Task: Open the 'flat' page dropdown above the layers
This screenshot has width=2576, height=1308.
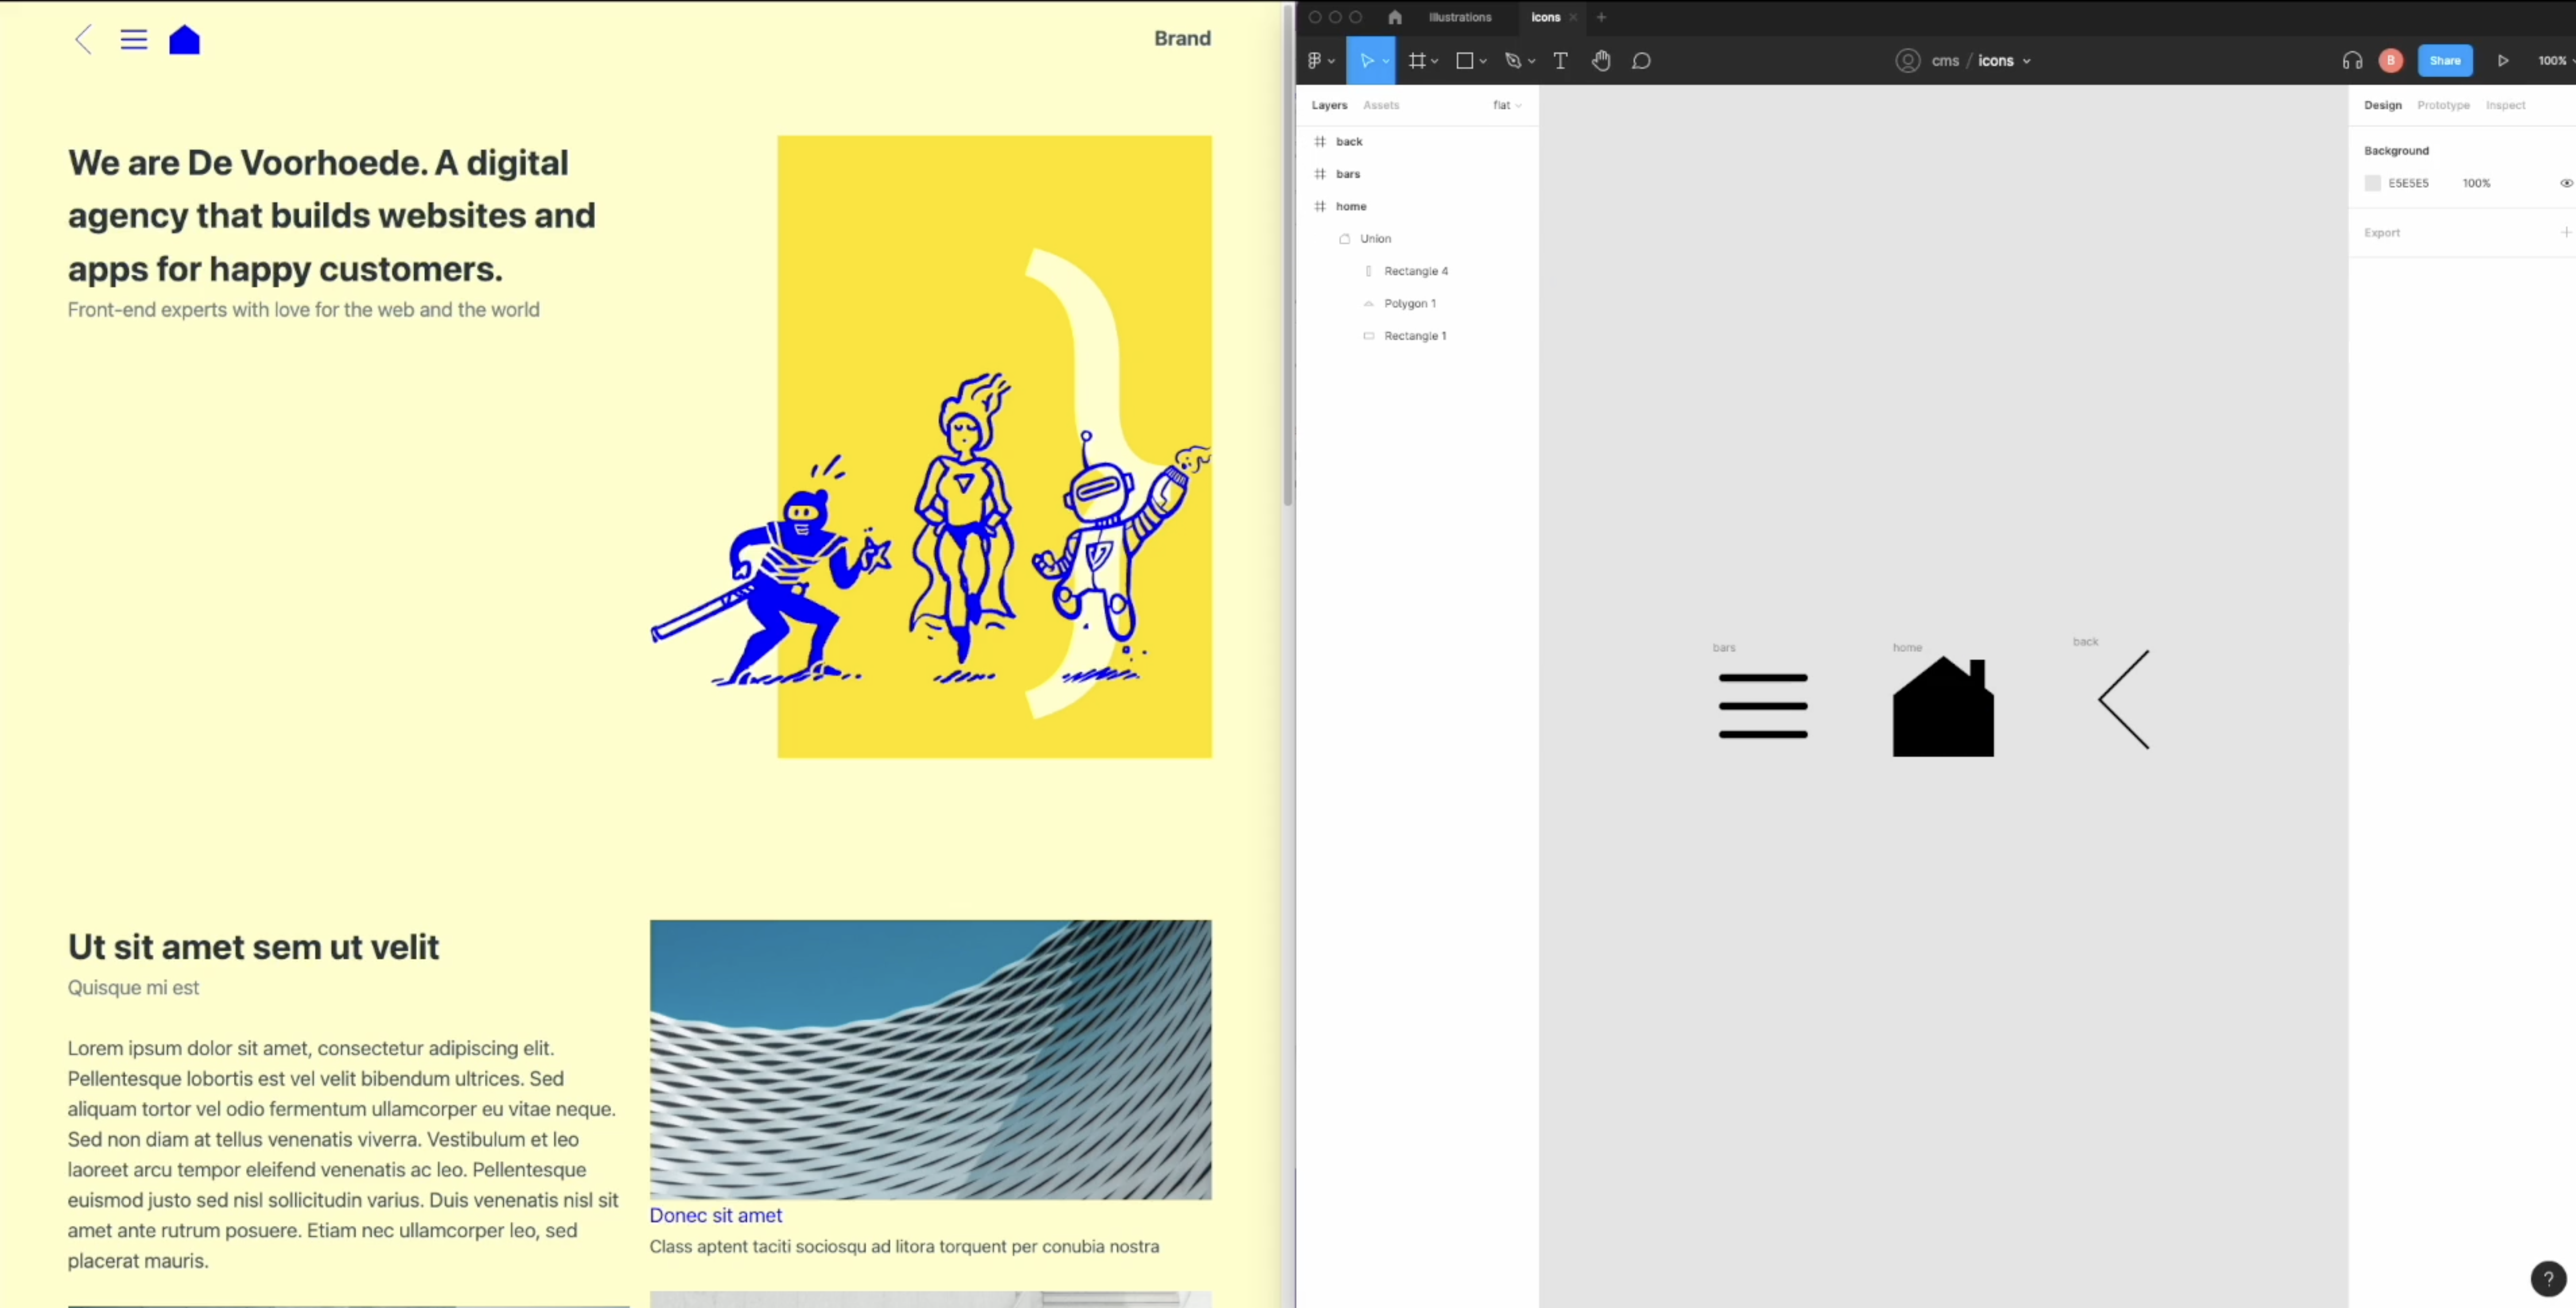Action: (1505, 105)
